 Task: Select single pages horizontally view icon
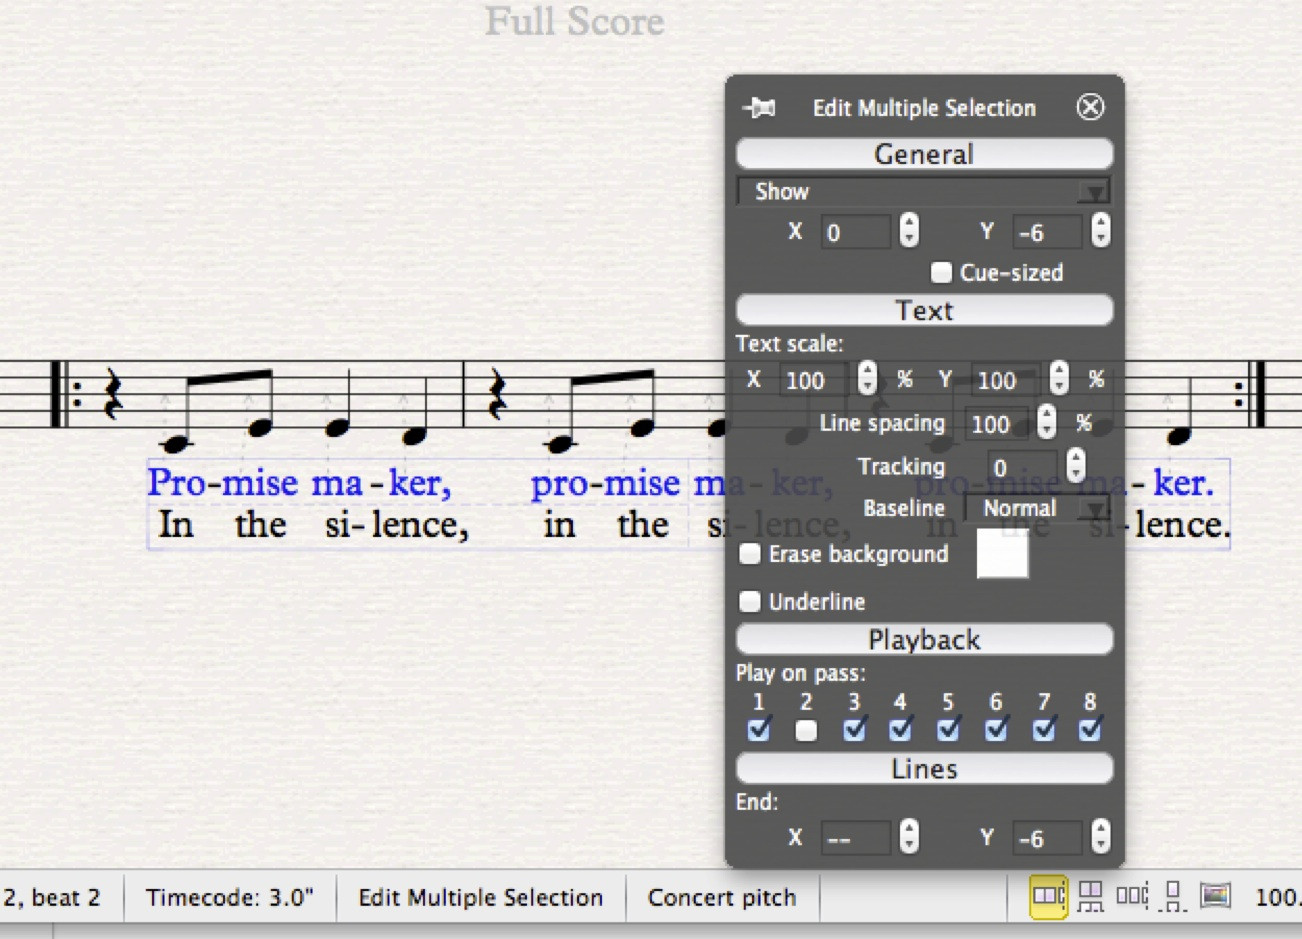[x=1133, y=895]
